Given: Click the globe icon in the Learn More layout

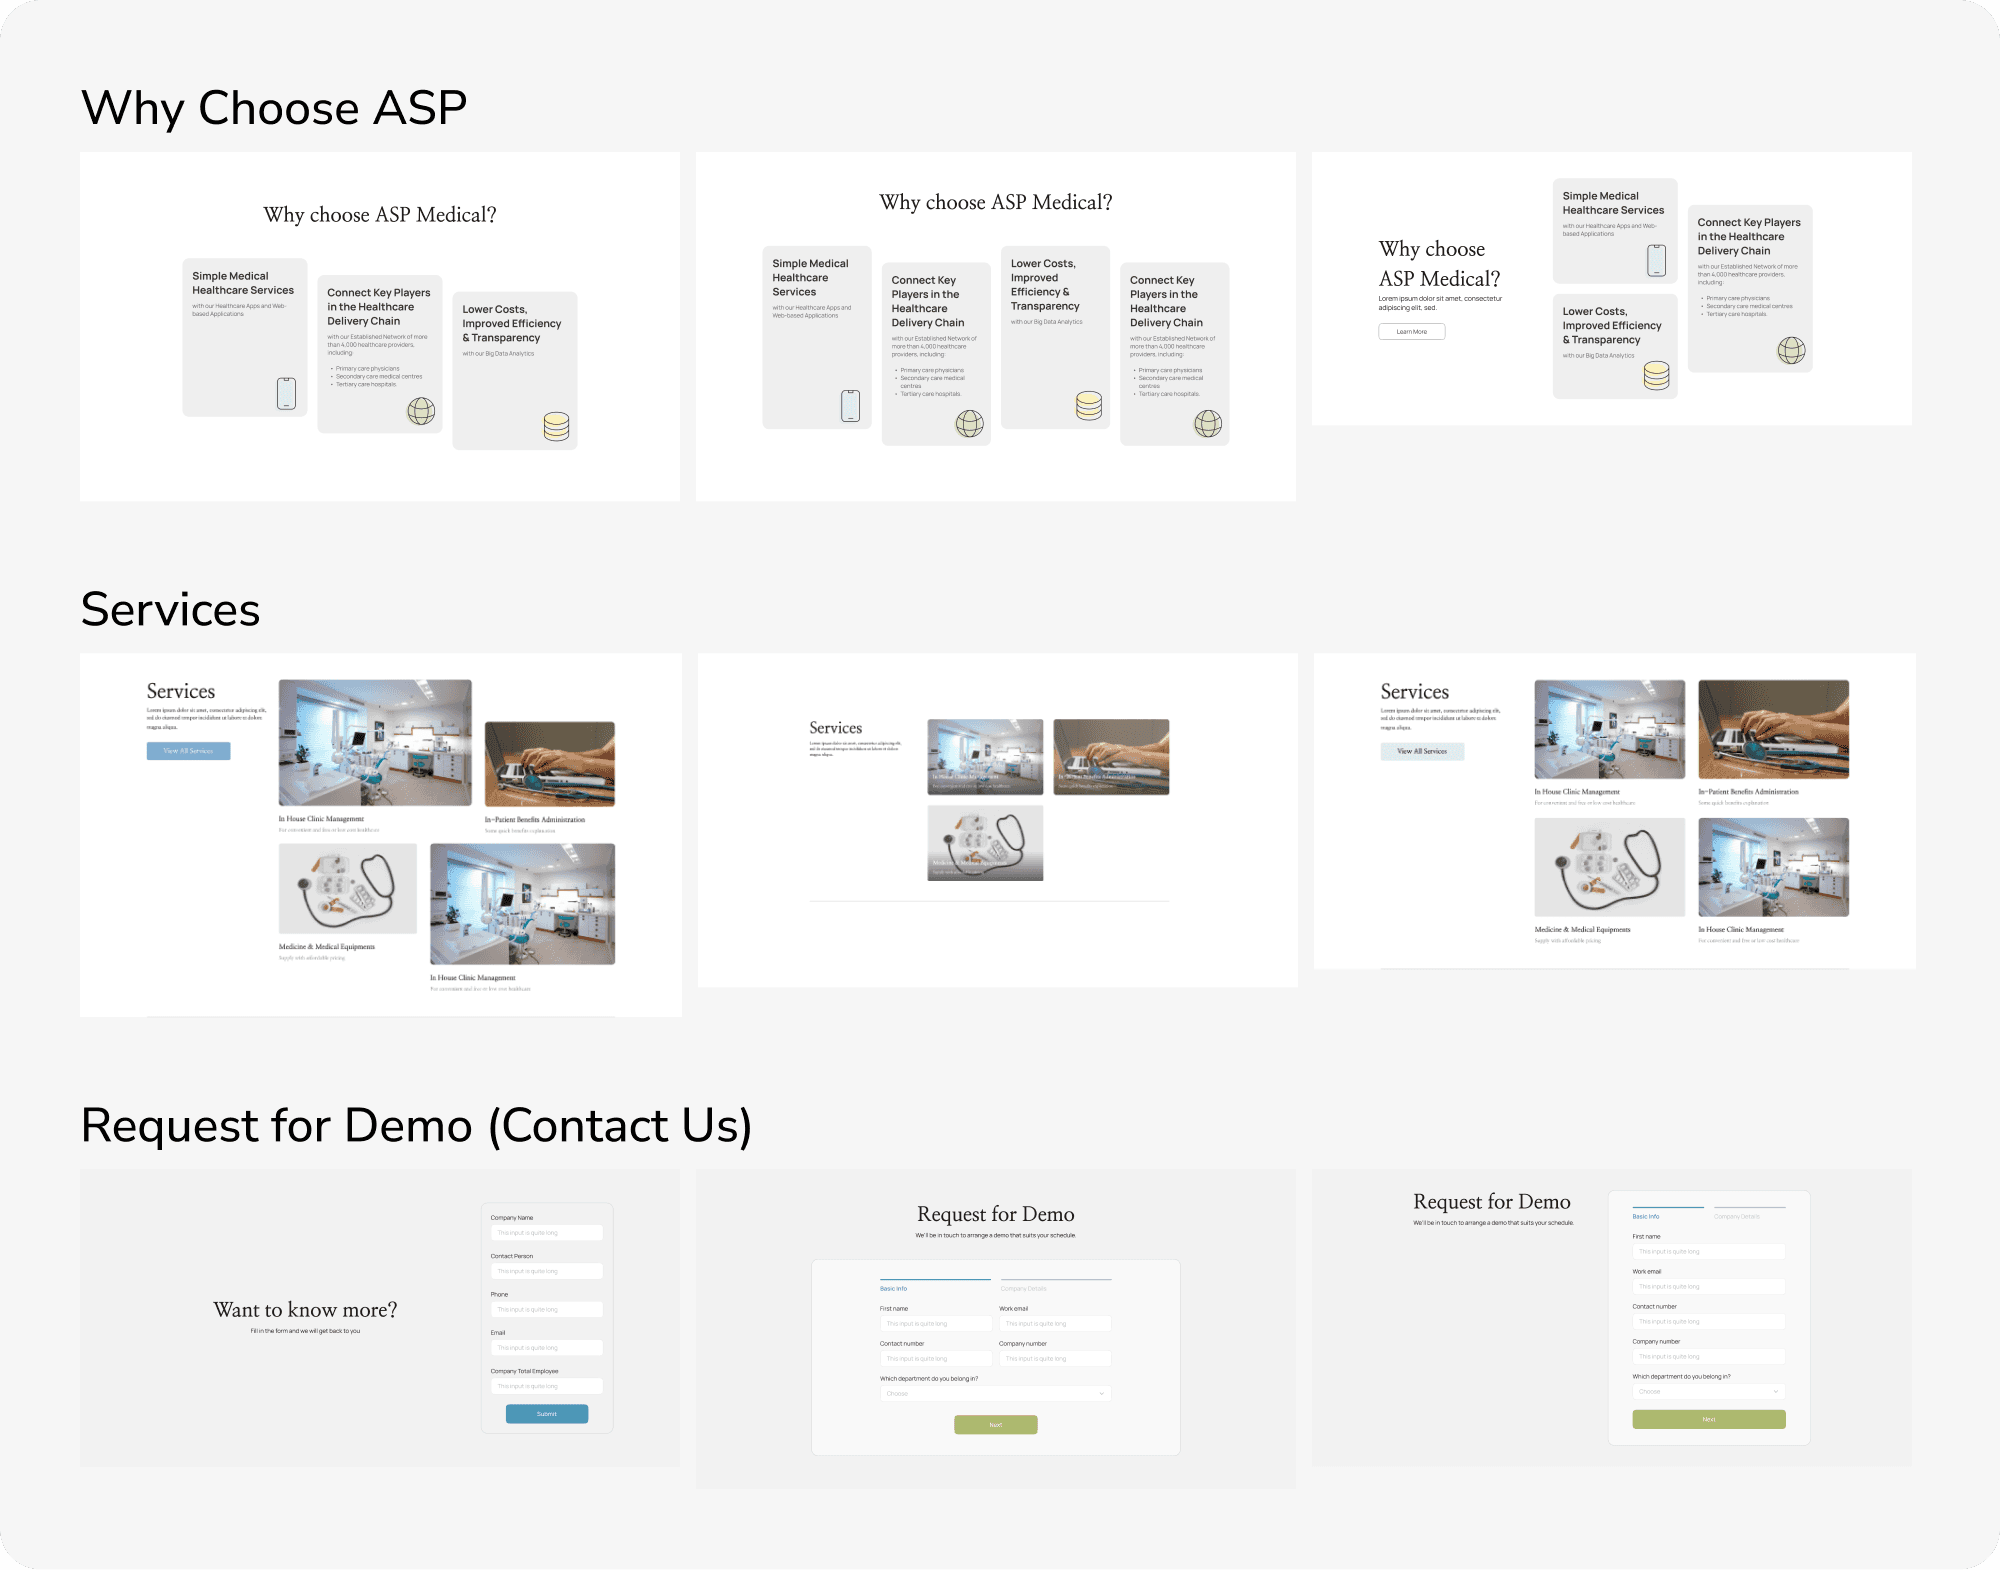Looking at the screenshot, I should pyautogui.click(x=1790, y=350).
